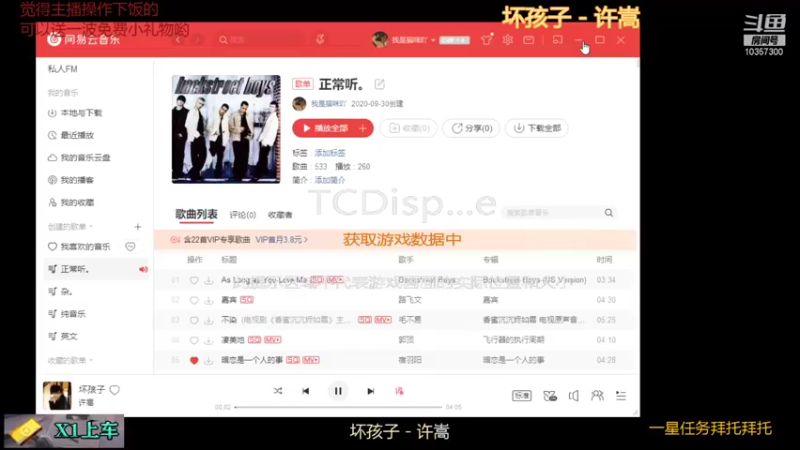Add a new playlist with plus icon

pos(137,227)
